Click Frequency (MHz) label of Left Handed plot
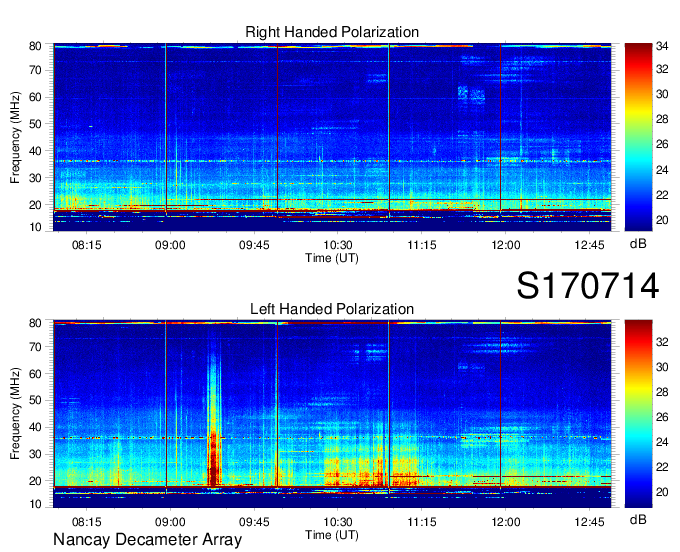This screenshot has height=552, width=680. 15,414
